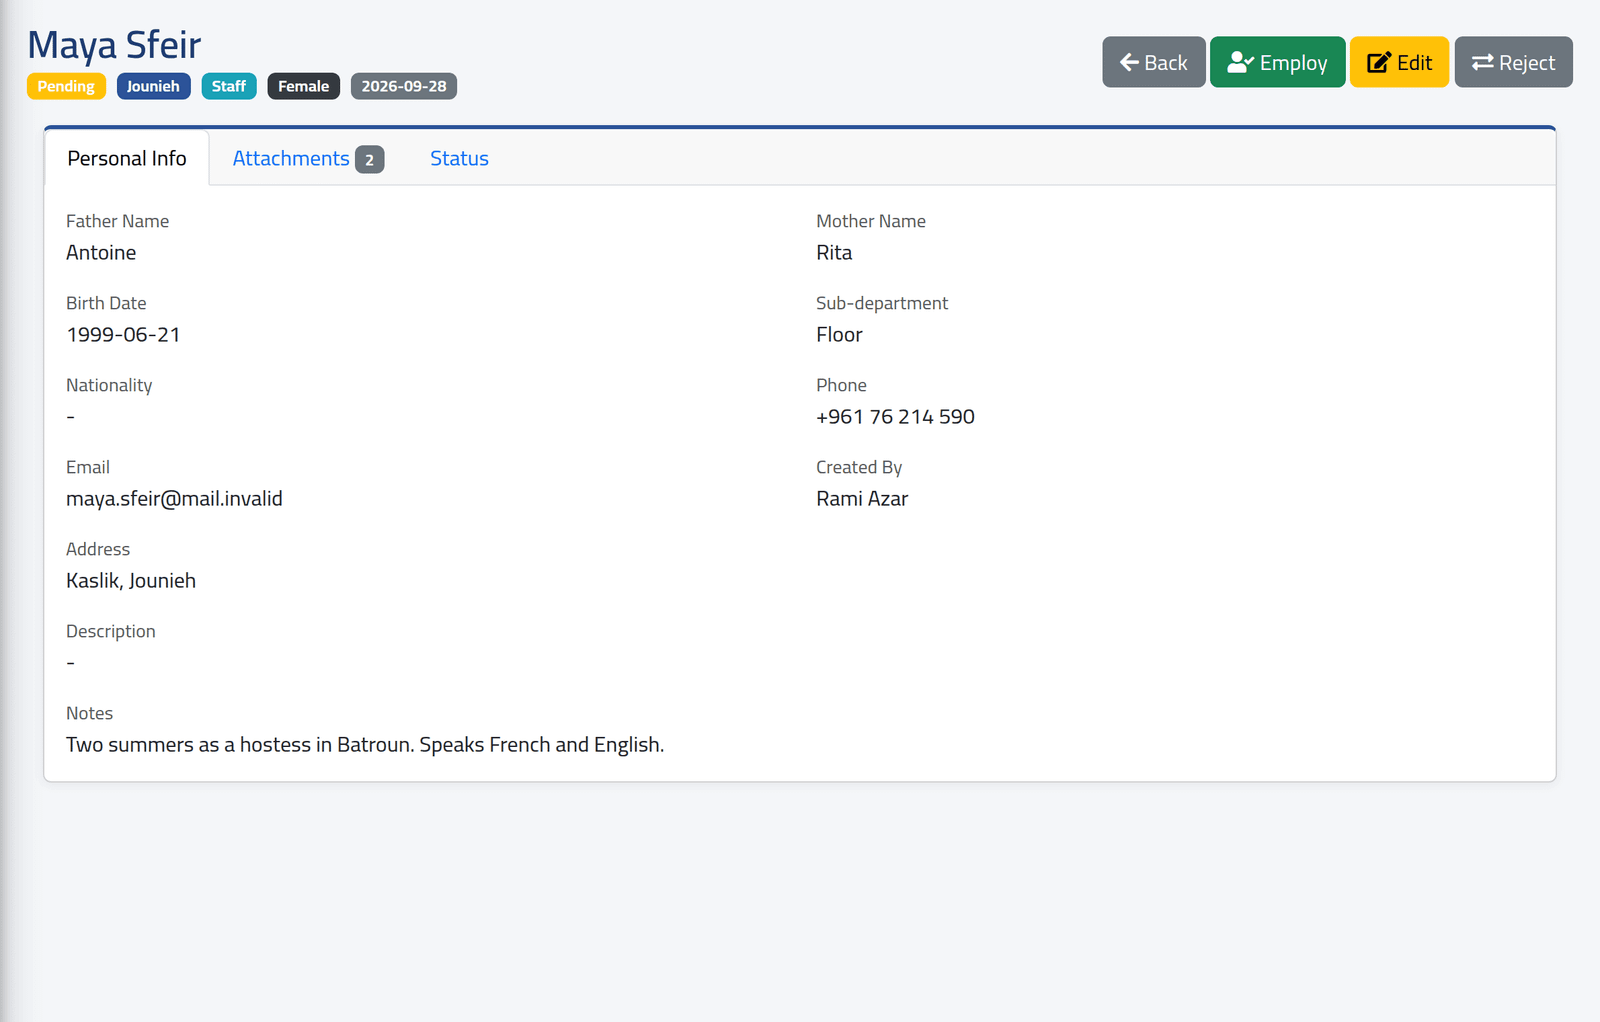Click the back arrow icon

click(x=1129, y=62)
